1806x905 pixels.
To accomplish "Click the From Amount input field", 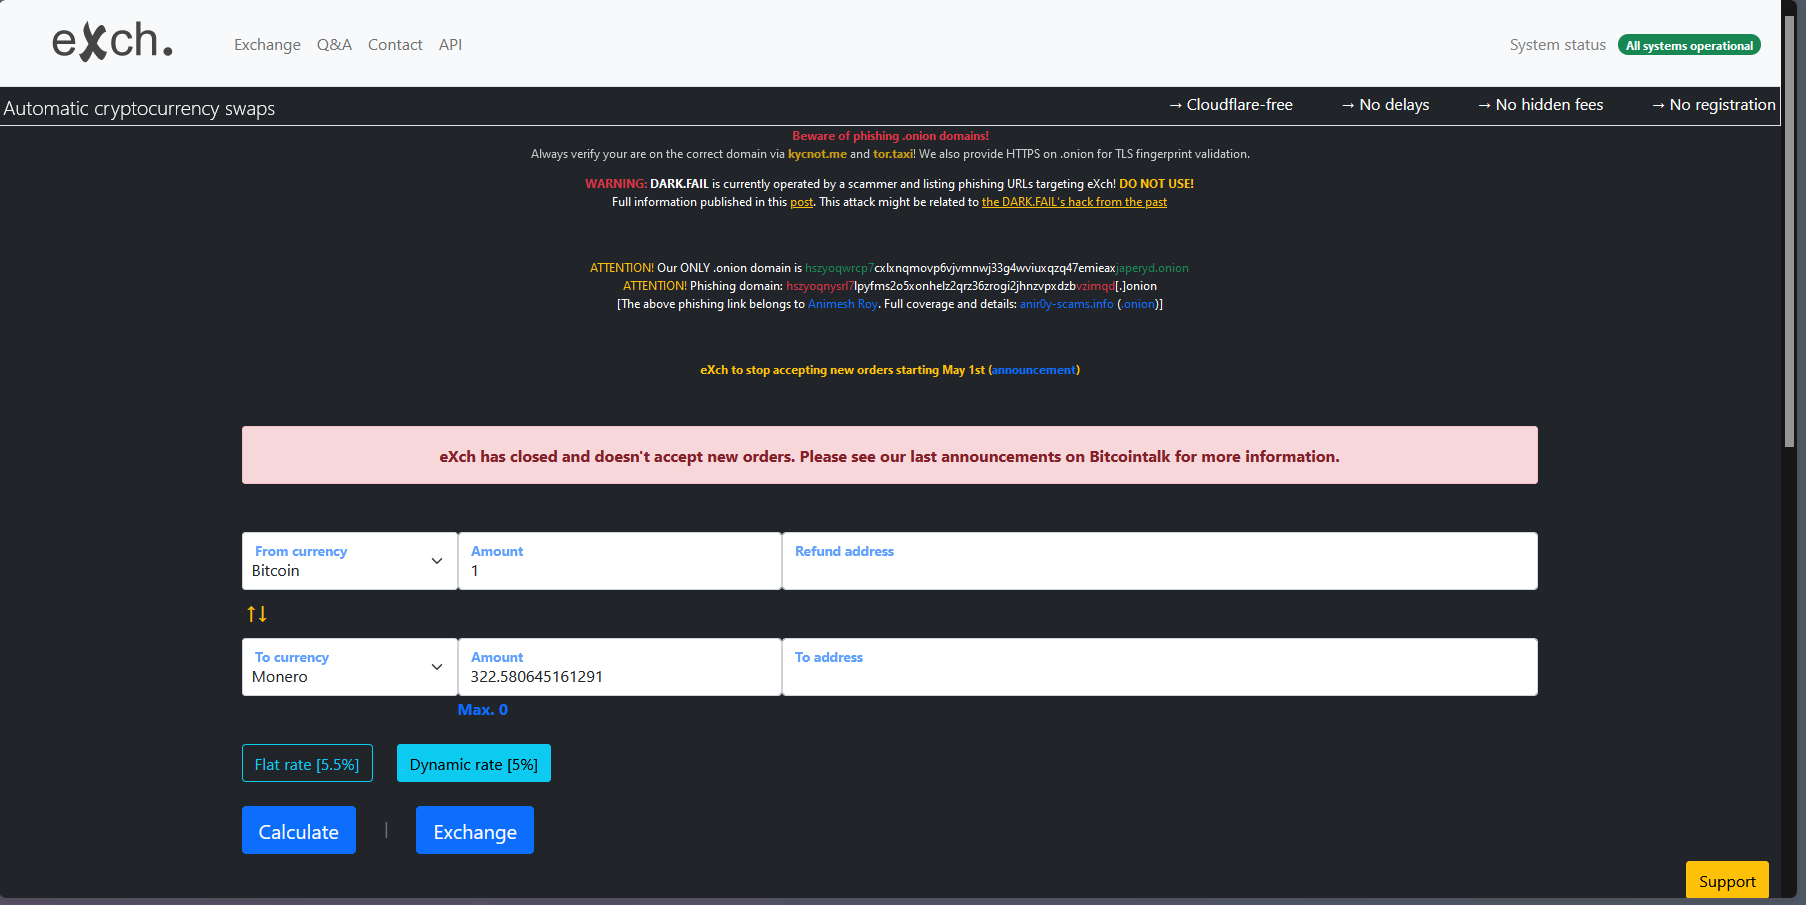I will tap(619, 561).
